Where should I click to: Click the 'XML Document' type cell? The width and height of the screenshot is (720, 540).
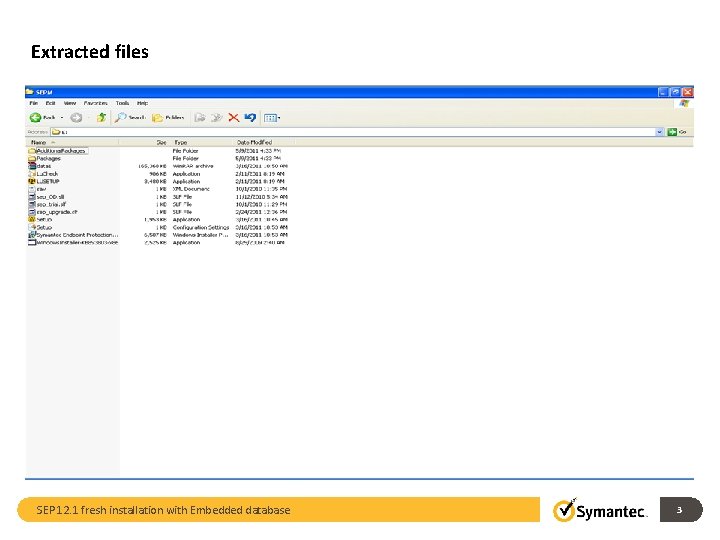pos(191,189)
